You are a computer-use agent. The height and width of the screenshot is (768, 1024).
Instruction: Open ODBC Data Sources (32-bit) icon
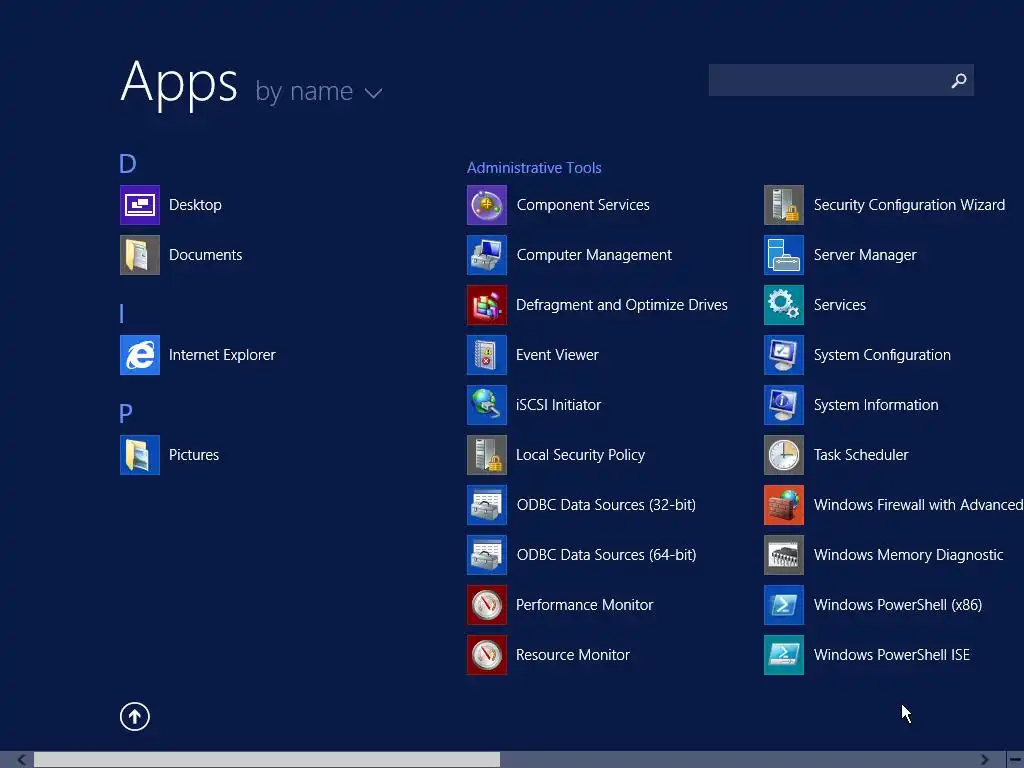(x=487, y=505)
